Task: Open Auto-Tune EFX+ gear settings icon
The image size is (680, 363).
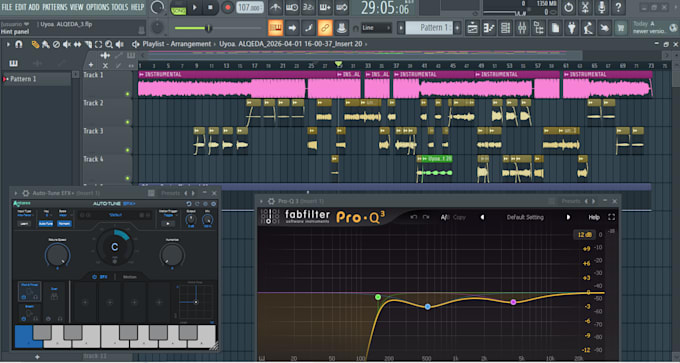Action: (x=26, y=193)
